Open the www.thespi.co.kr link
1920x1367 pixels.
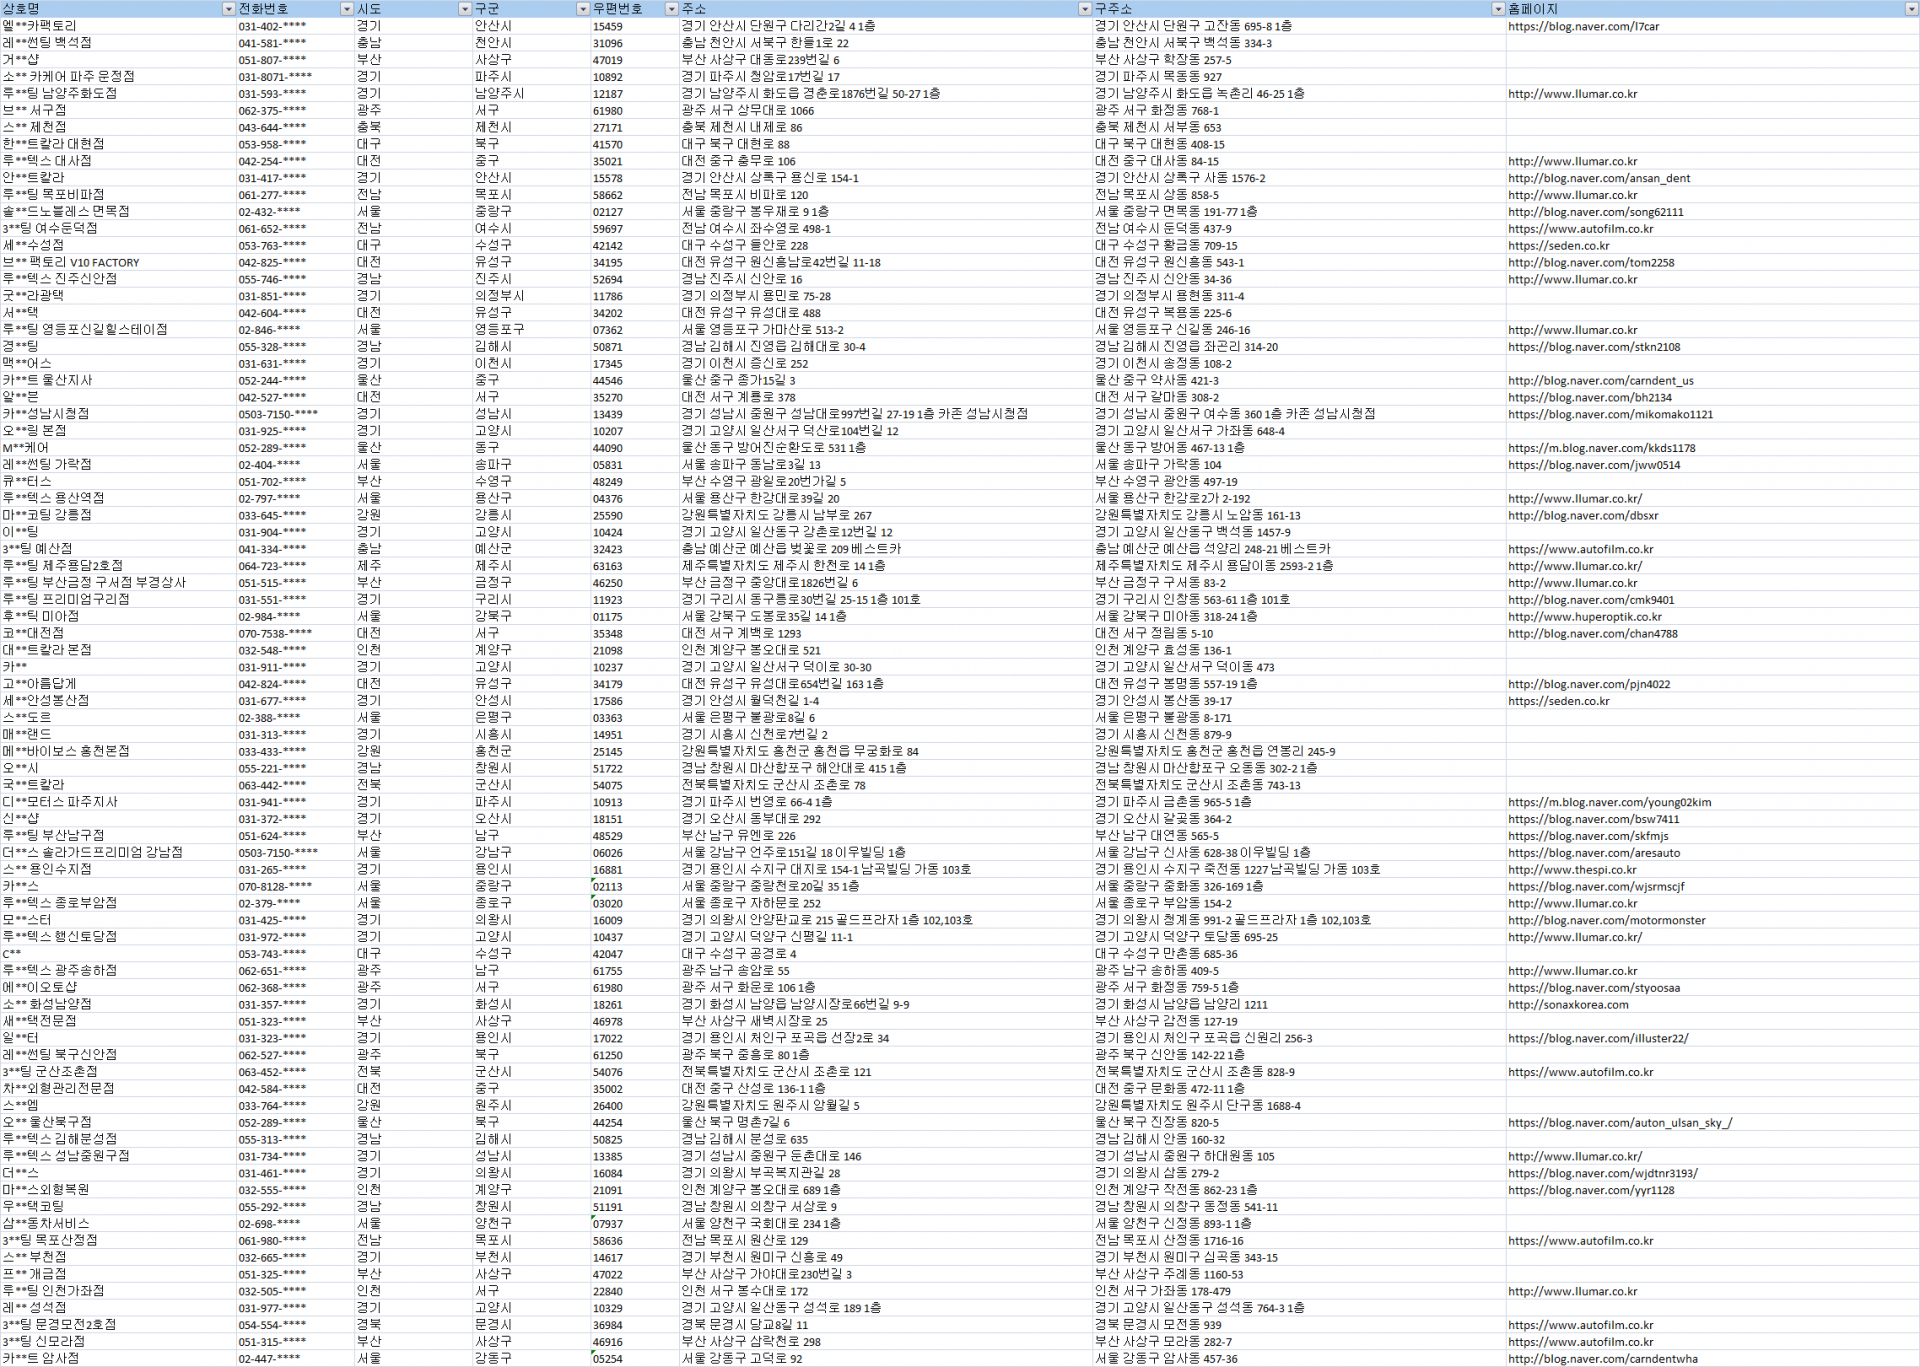click(1572, 869)
